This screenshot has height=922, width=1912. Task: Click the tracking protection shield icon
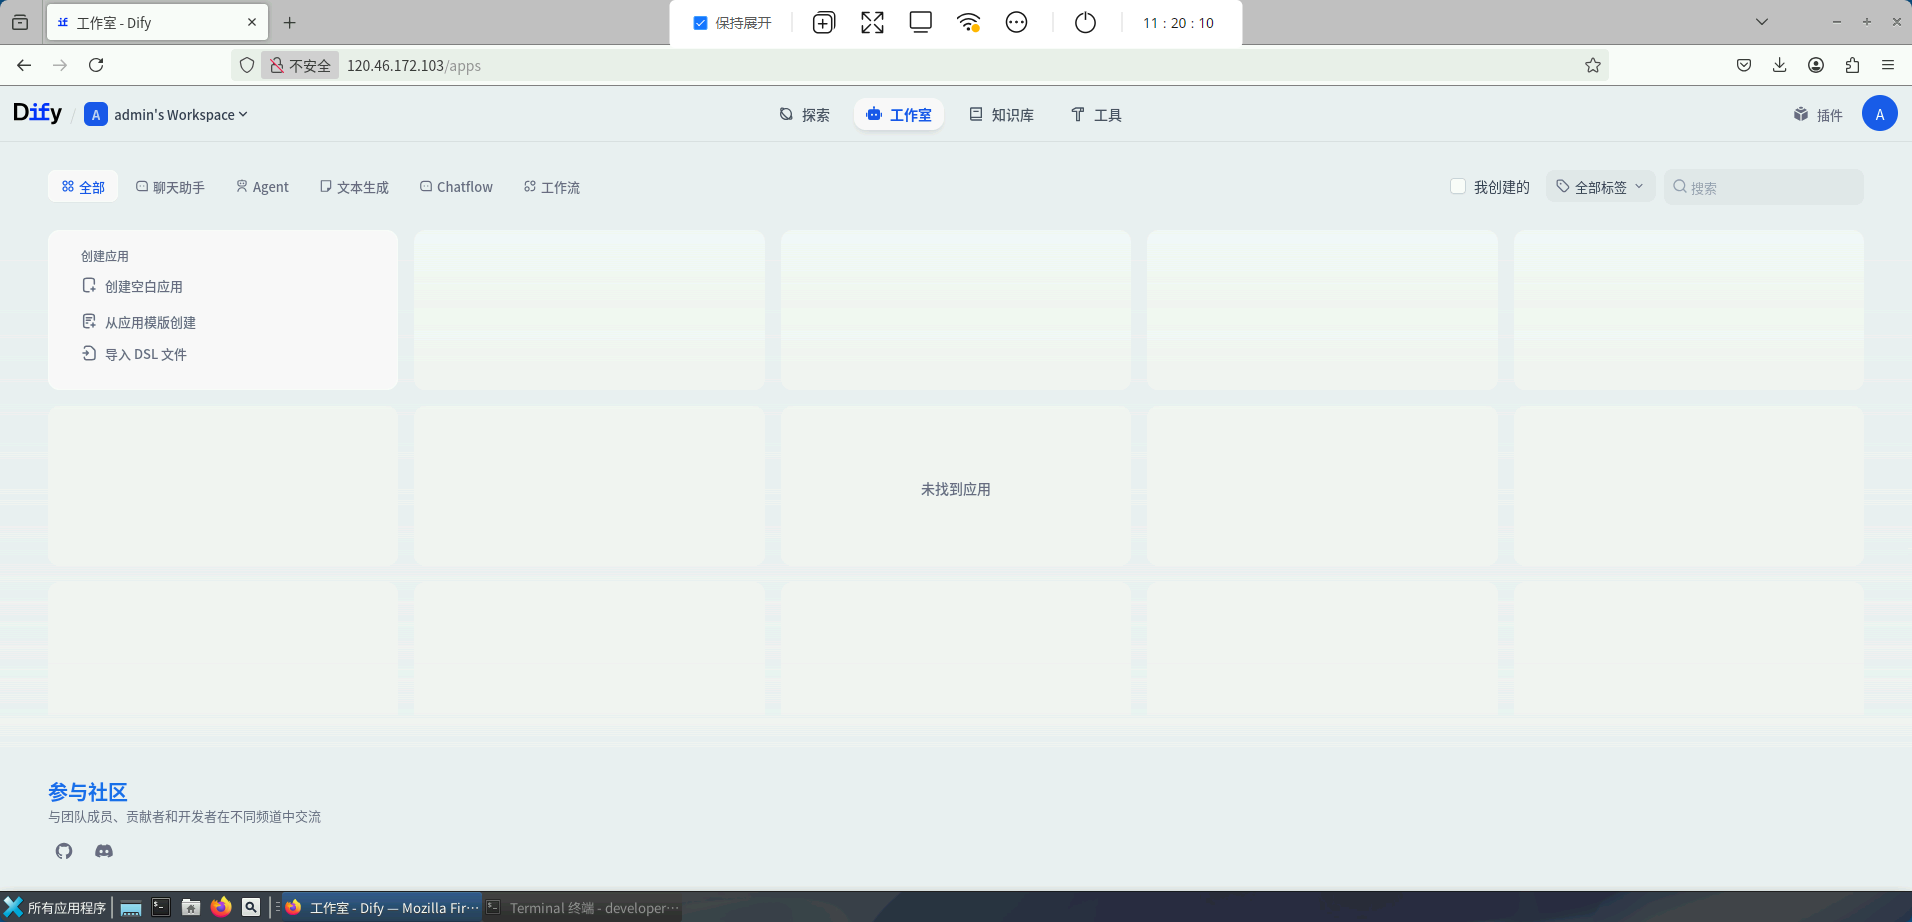(x=247, y=65)
